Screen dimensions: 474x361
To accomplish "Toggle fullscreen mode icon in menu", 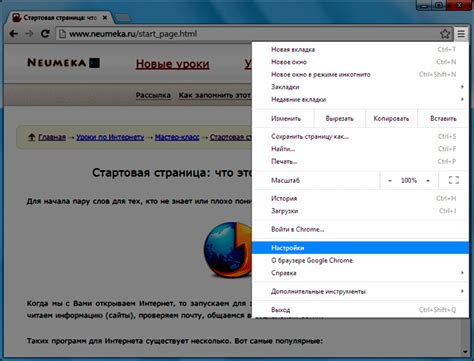I will tap(454, 180).
